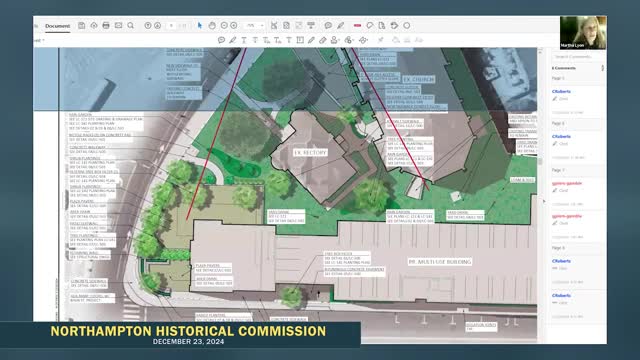This screenshot has width=640, height=360.
Task: Zoom out with minus icon
Action: [x=224, y=25]
